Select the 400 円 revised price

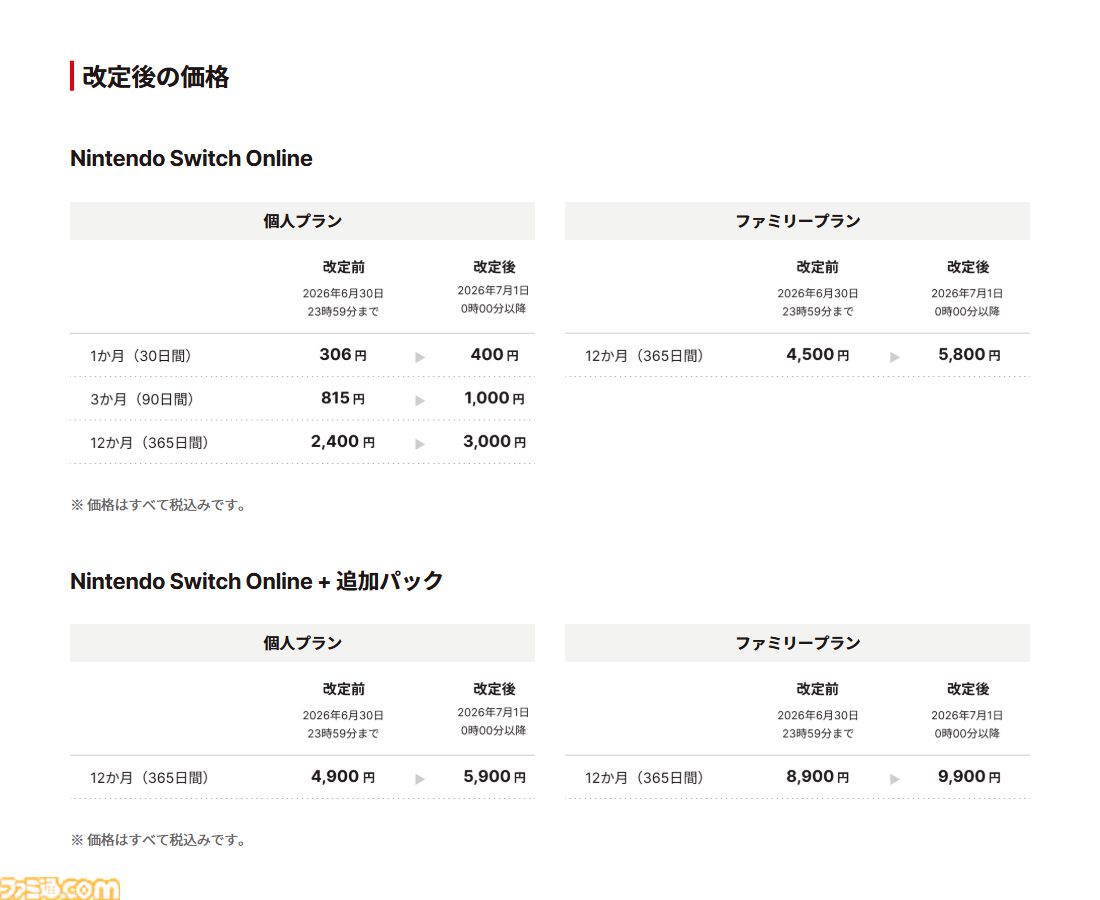(x=495, y=355)
